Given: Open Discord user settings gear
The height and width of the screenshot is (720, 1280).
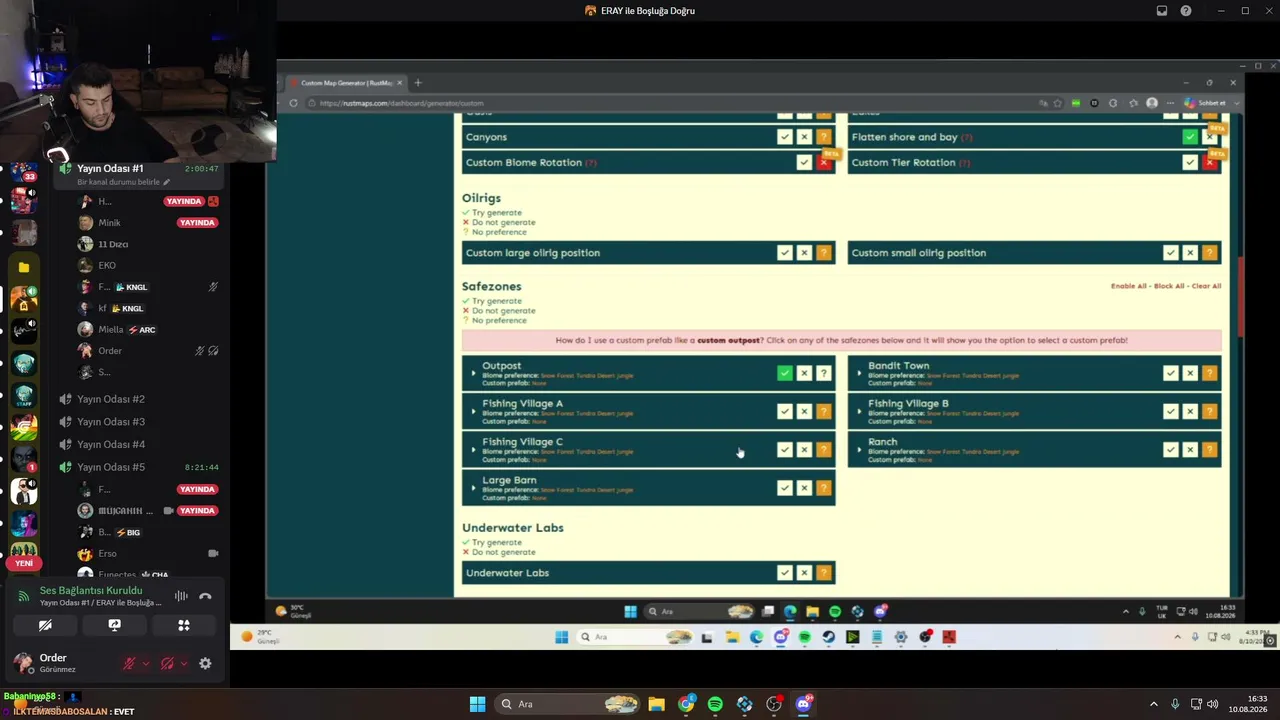Looking at the screenshot, I should tap(205, 663).
